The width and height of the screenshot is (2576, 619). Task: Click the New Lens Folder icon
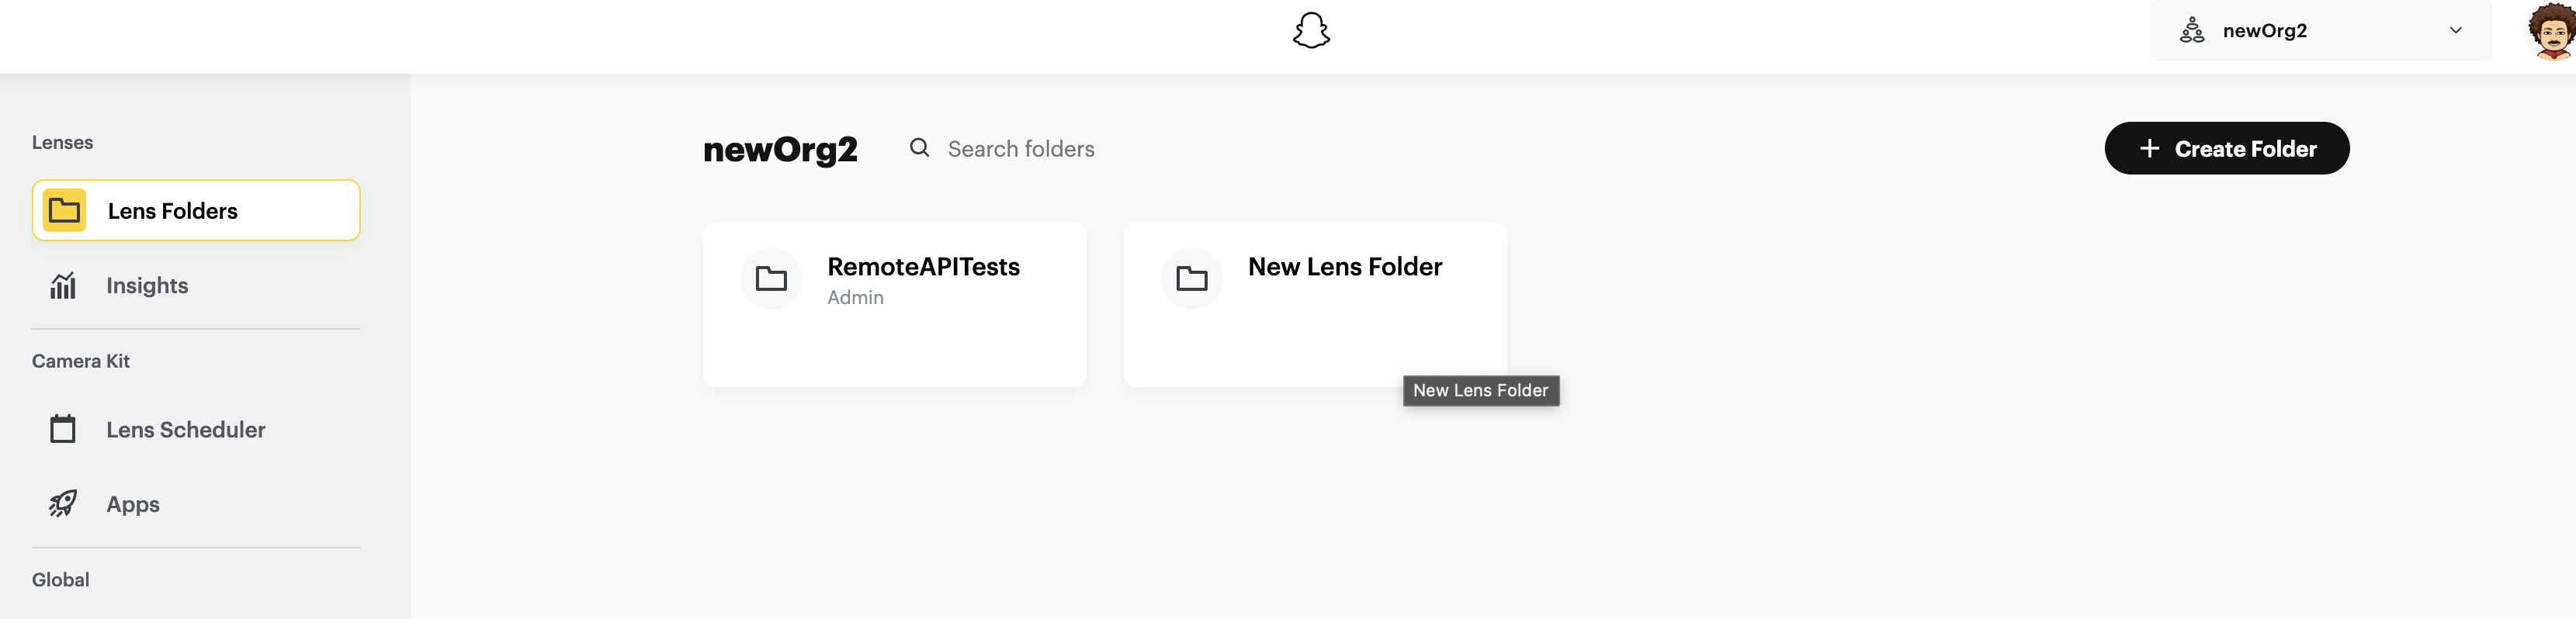pos(1191,278)
